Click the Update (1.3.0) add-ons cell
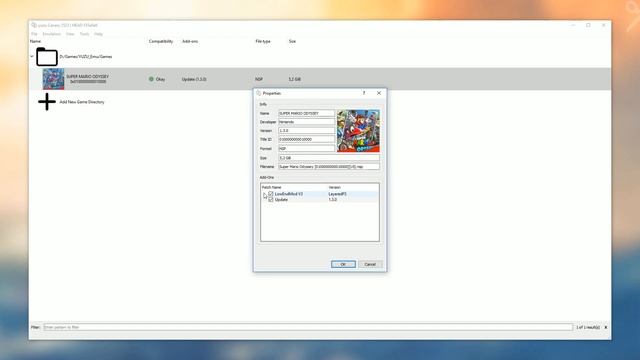Image resolution: width=640 pixels, height=360 pixels. [x=194, y=79]
